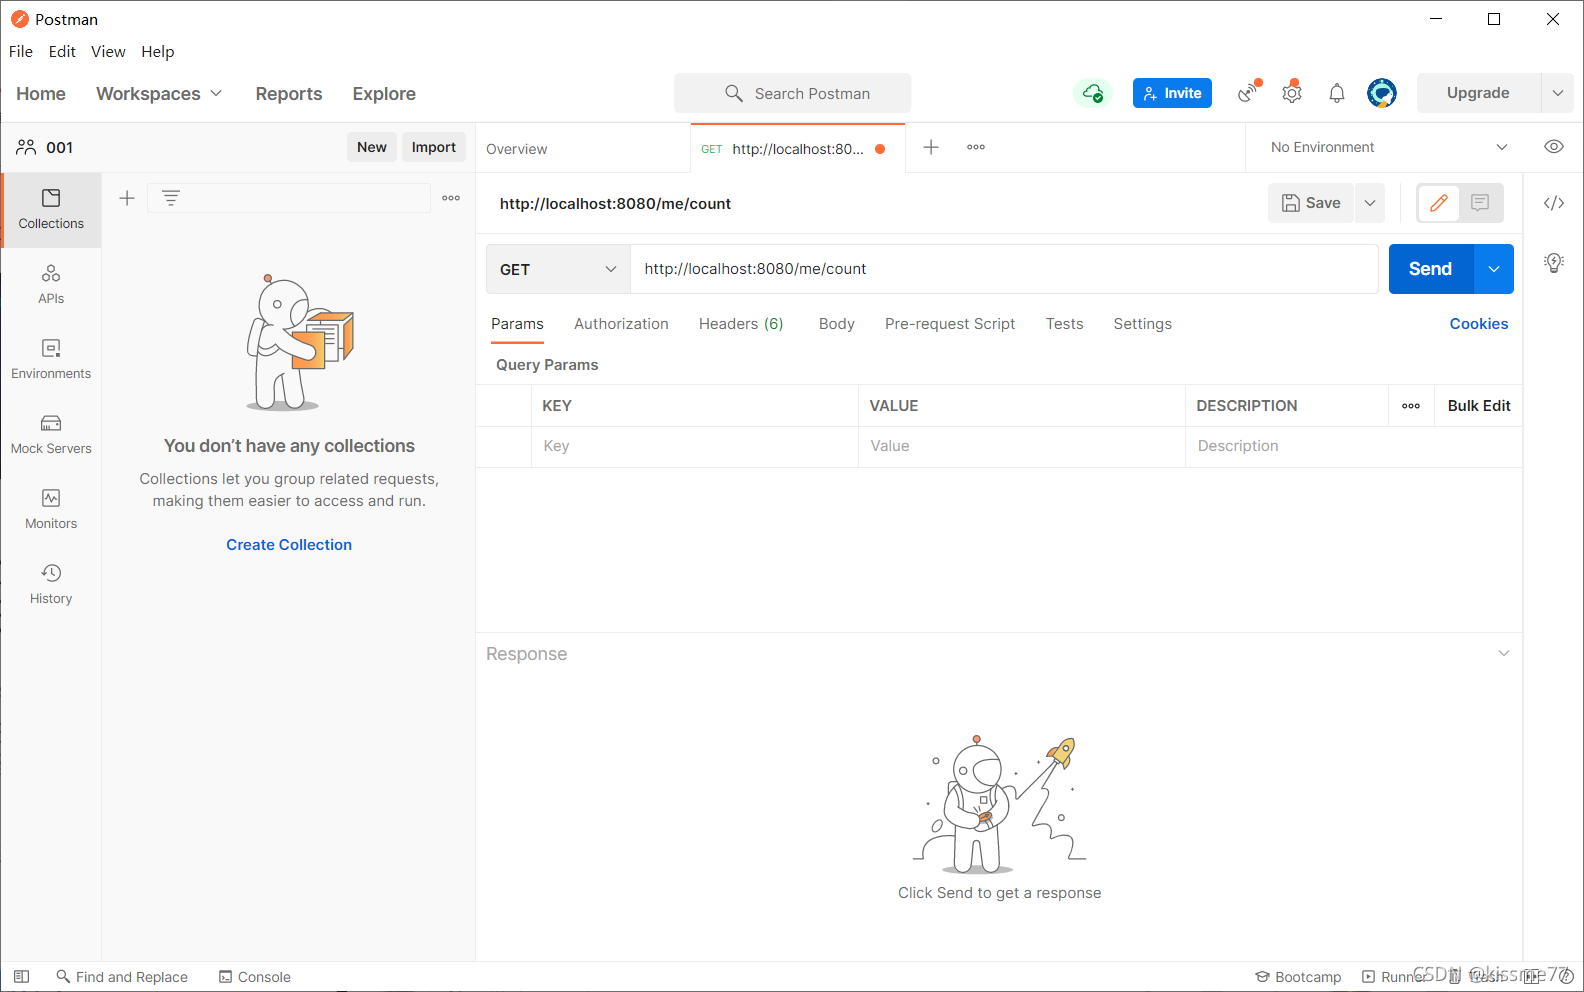This screenshot has height=992, width=1584.
Task: Open the Help menu
Action: tap(157, 52)
